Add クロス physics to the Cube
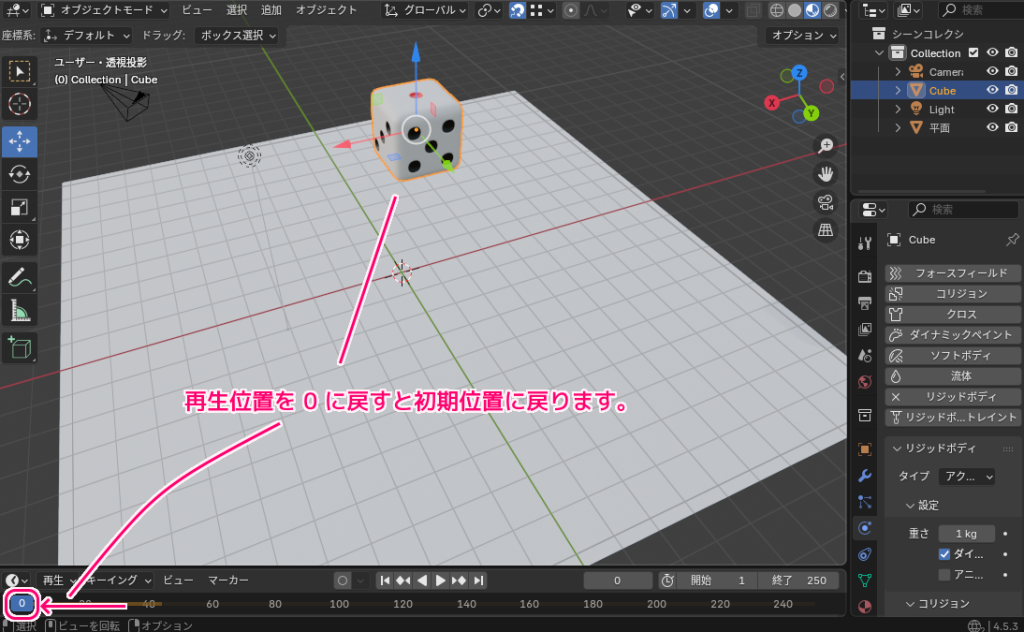This screenshot has height=632, width=1024. 952,313
